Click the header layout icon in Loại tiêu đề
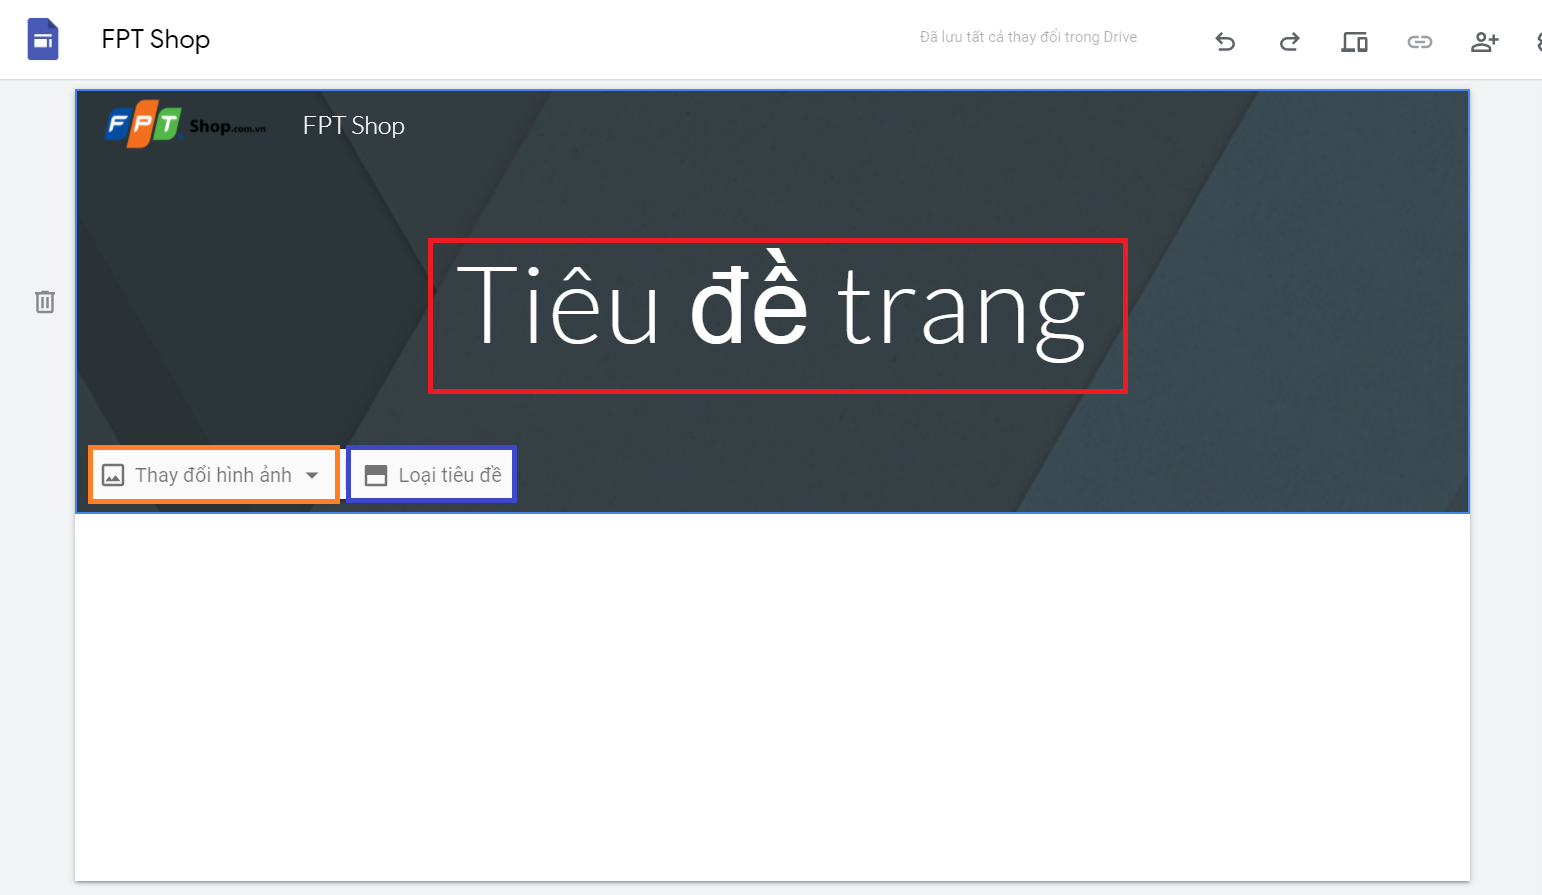 click(x=375, y=474)
